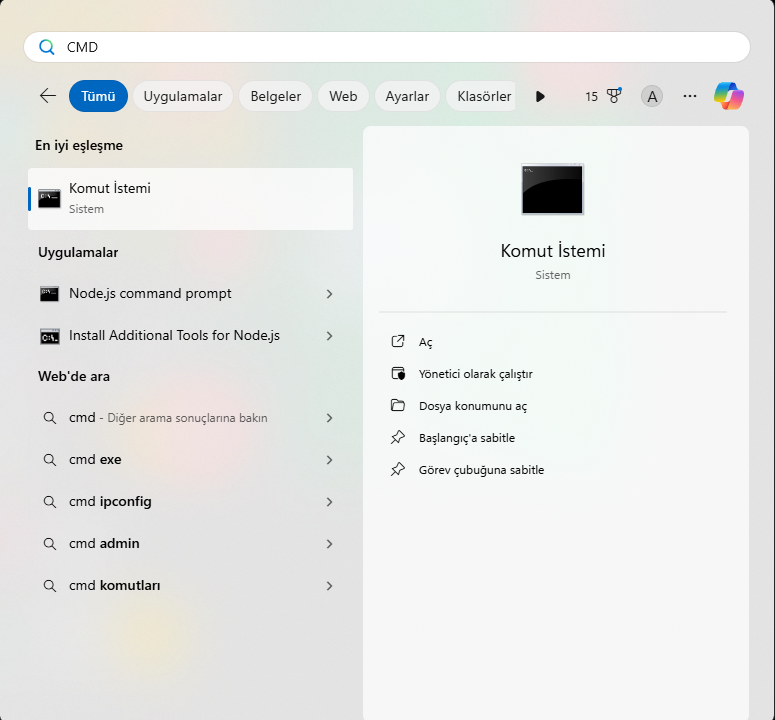Image resolution: width=775 pixels, height=720 pixels.
Task: Expand Install Additional Tools for Node.js chevron
Action: click(x=330, y=336)
